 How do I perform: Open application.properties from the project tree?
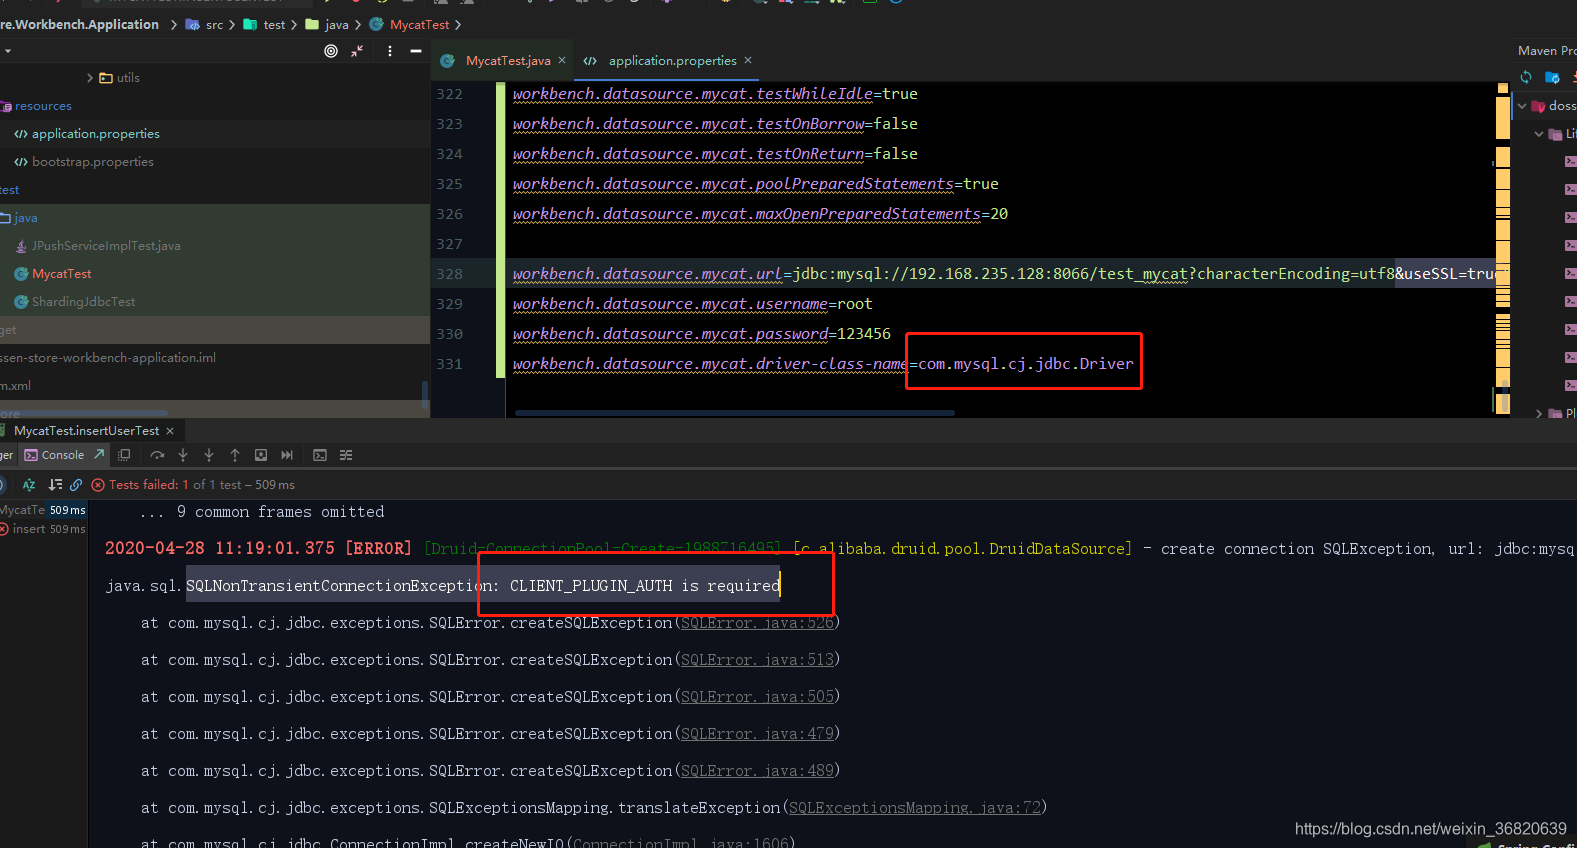coord(96,134)
